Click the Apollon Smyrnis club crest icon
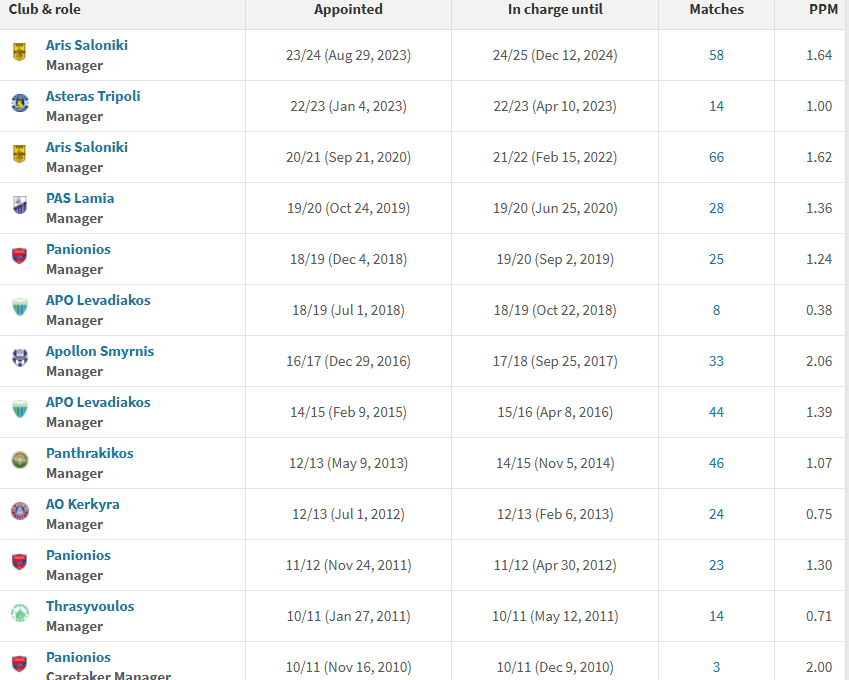This screenshot has height=680, width=849. 20,358
